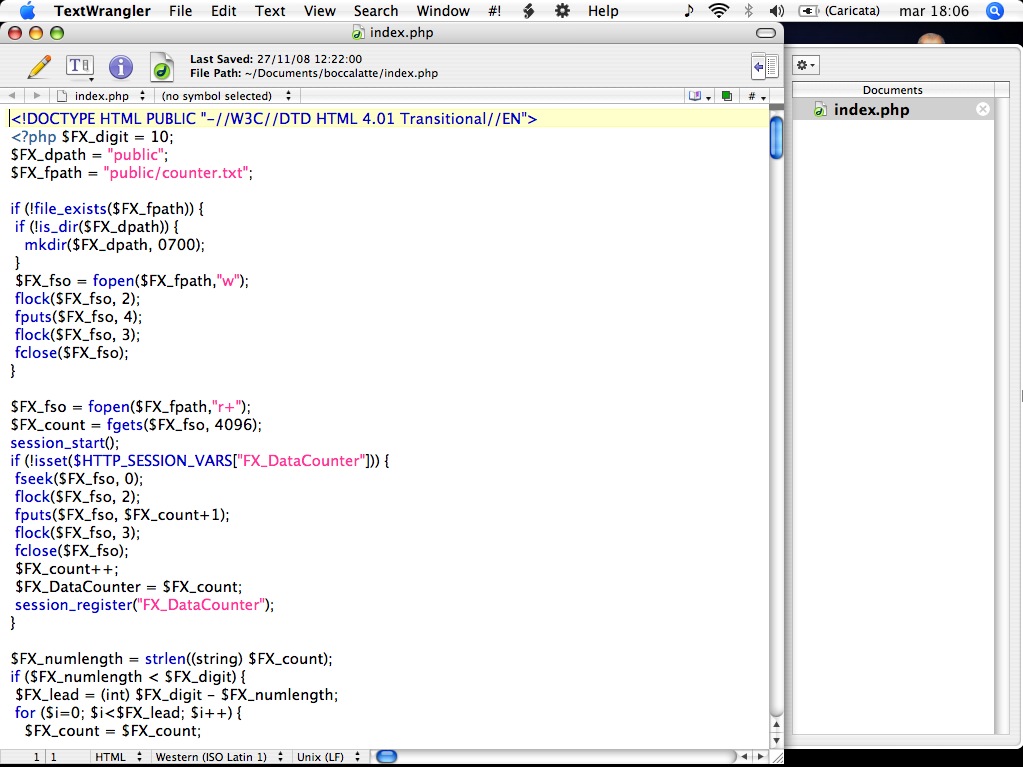Click the window resize grip corner

coord(776,757)
